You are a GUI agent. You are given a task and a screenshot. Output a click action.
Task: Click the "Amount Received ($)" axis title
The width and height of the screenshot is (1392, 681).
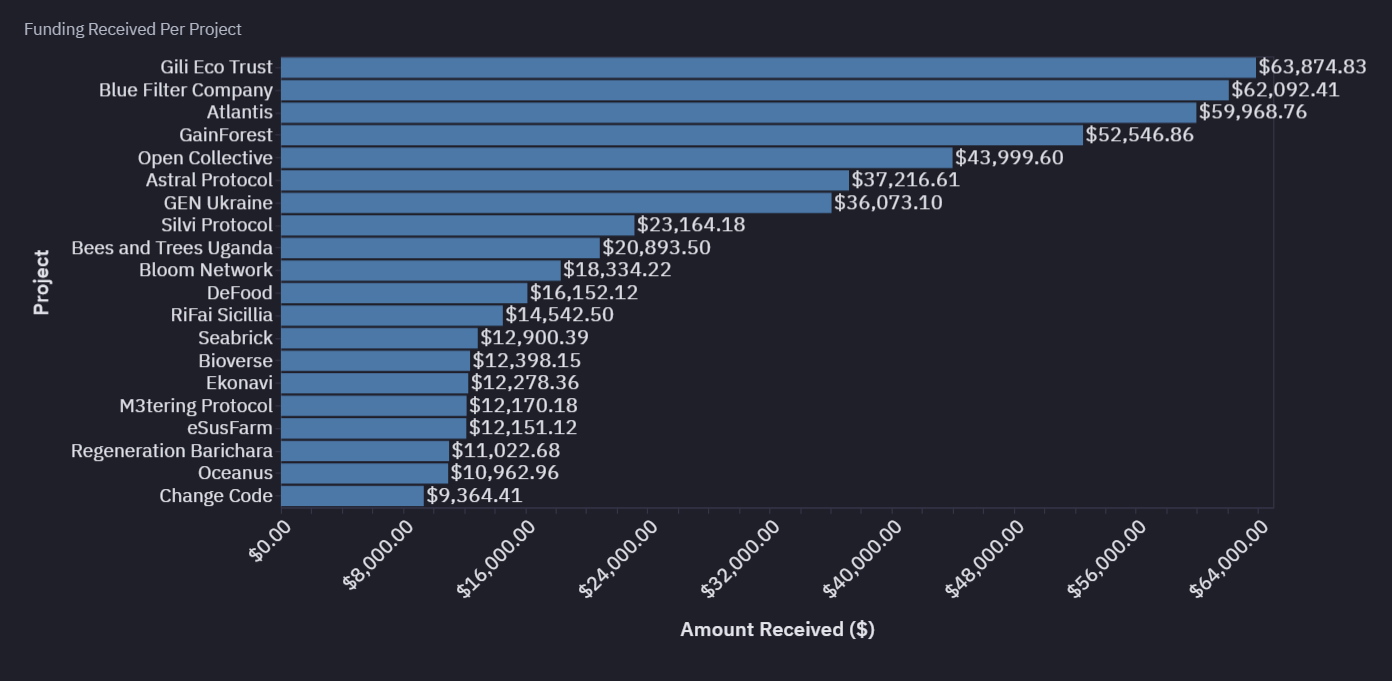coord(777,629)
